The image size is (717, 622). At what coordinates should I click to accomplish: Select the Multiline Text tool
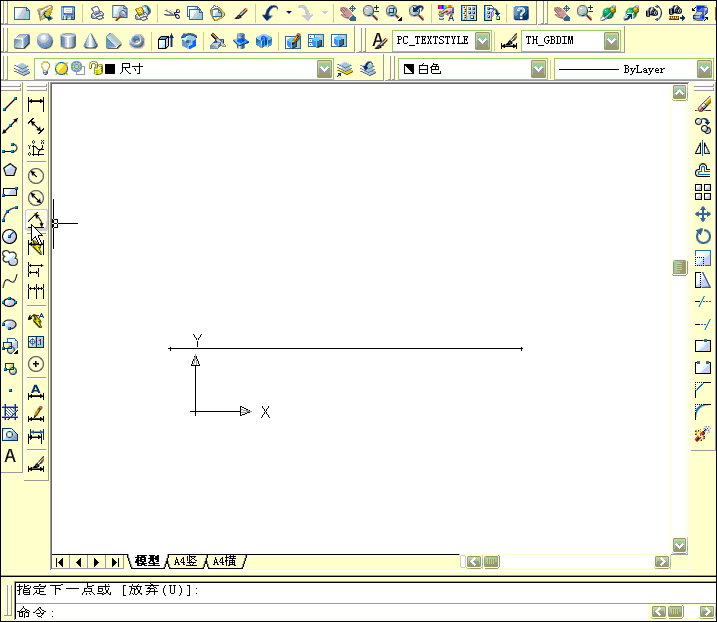pyautogui.click(x=10, y=456)
